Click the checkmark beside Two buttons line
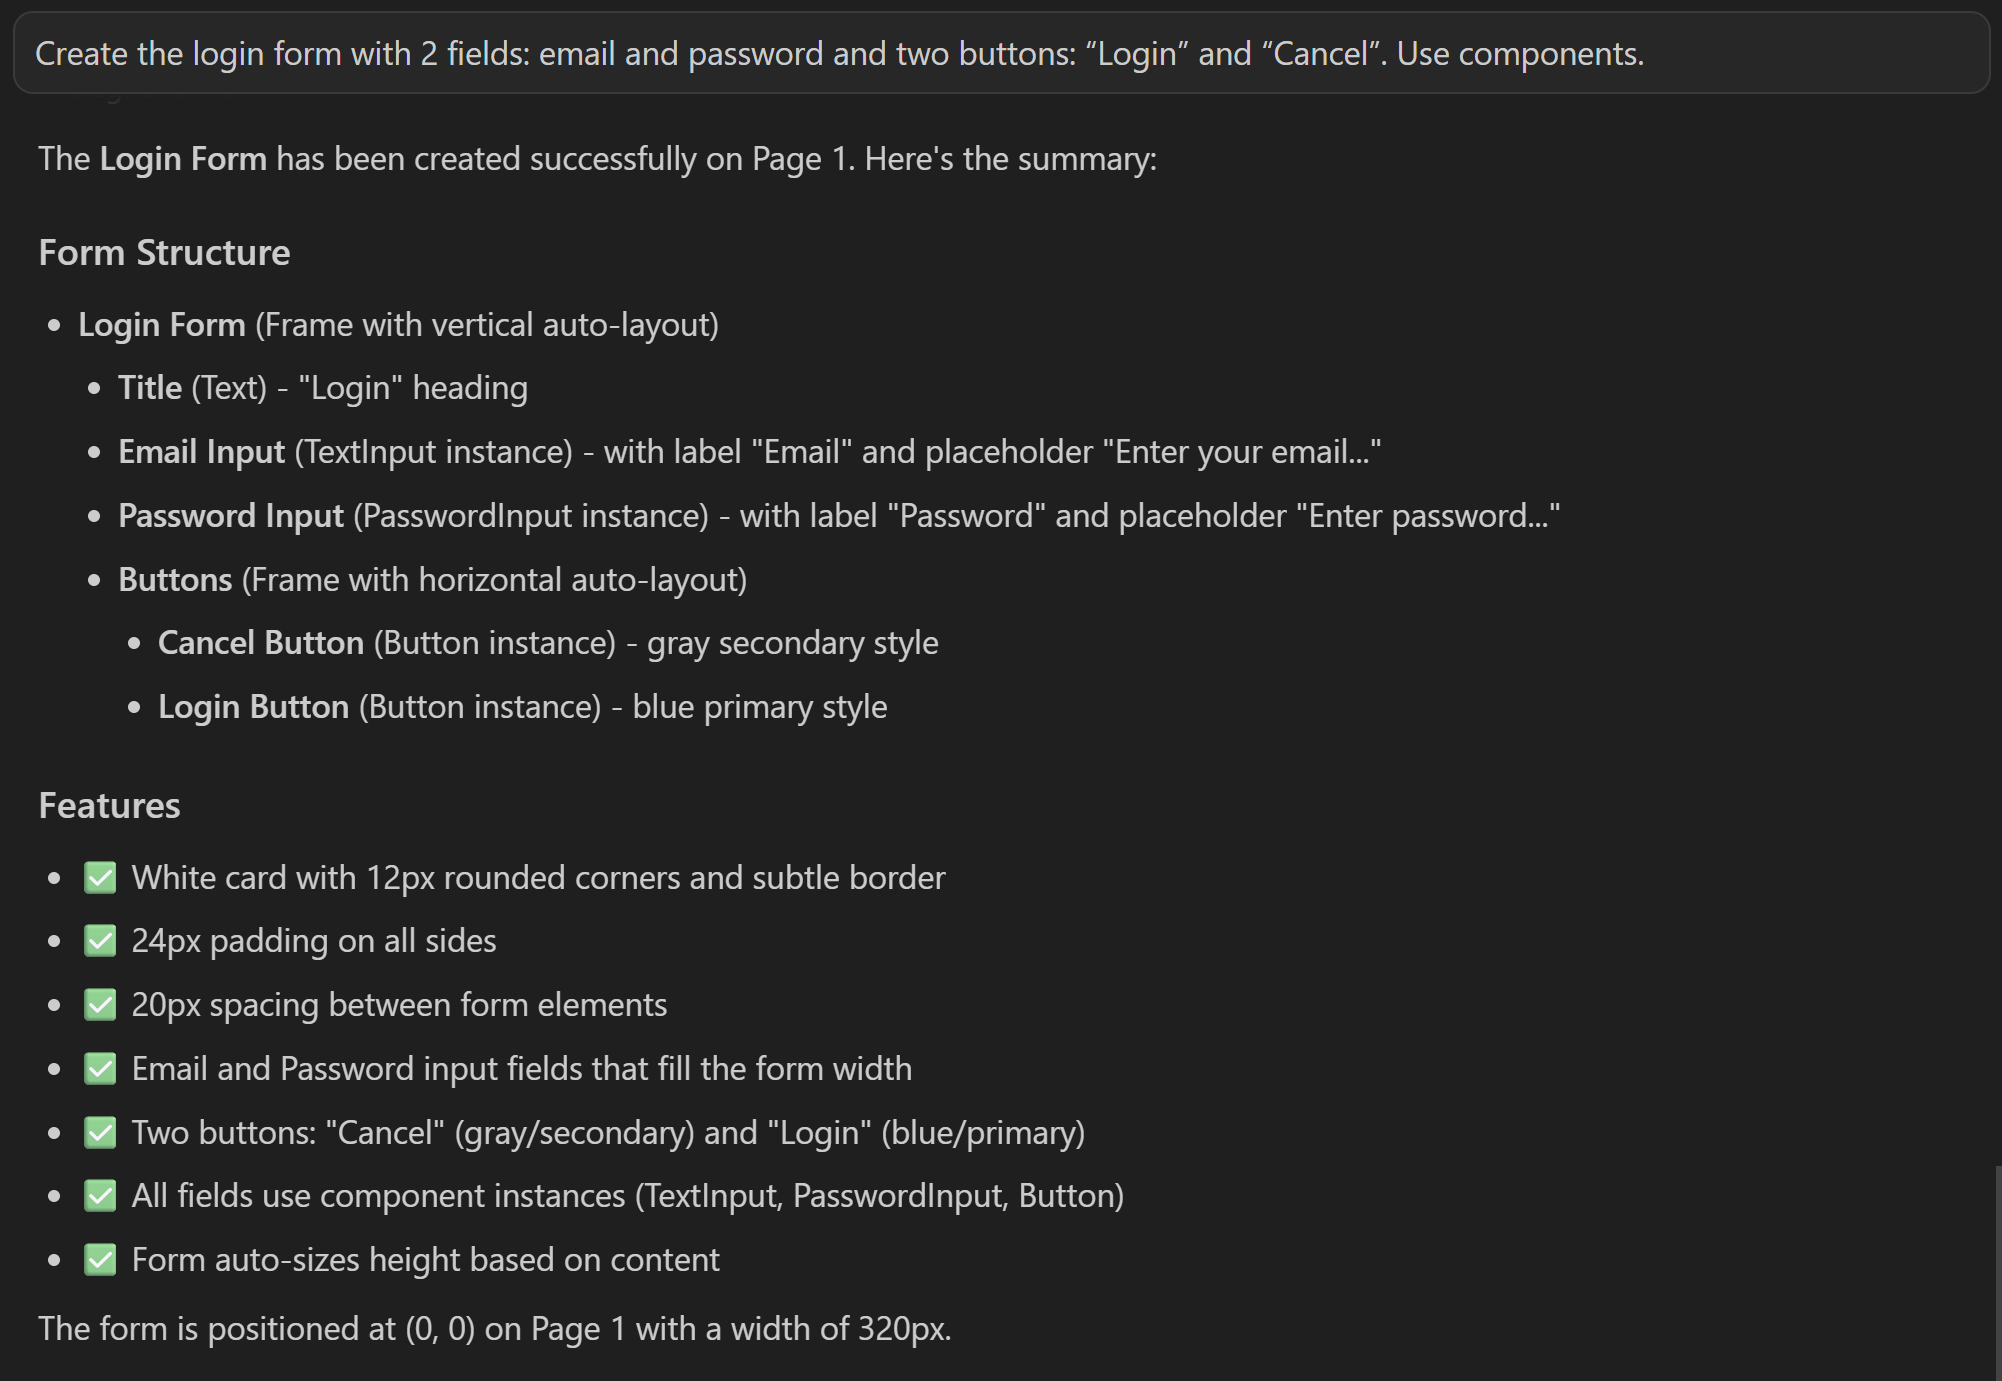Screen dimensions: 2002x1381 100,1133
